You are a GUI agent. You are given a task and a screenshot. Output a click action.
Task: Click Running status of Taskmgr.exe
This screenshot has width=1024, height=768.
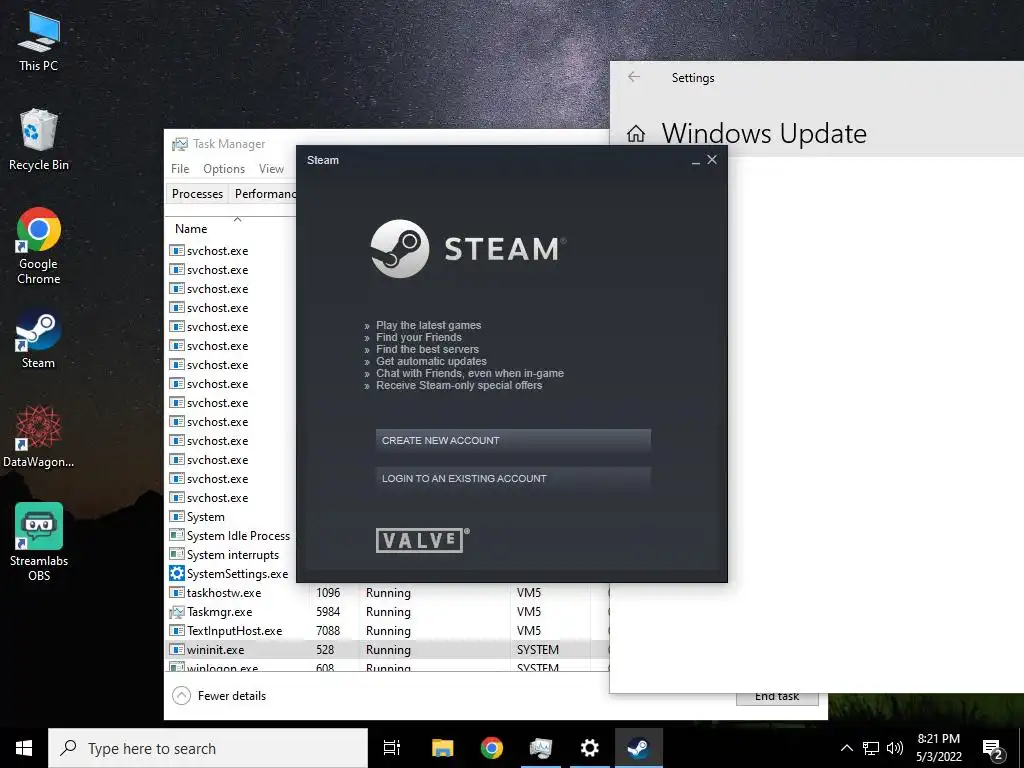(388, 611)
